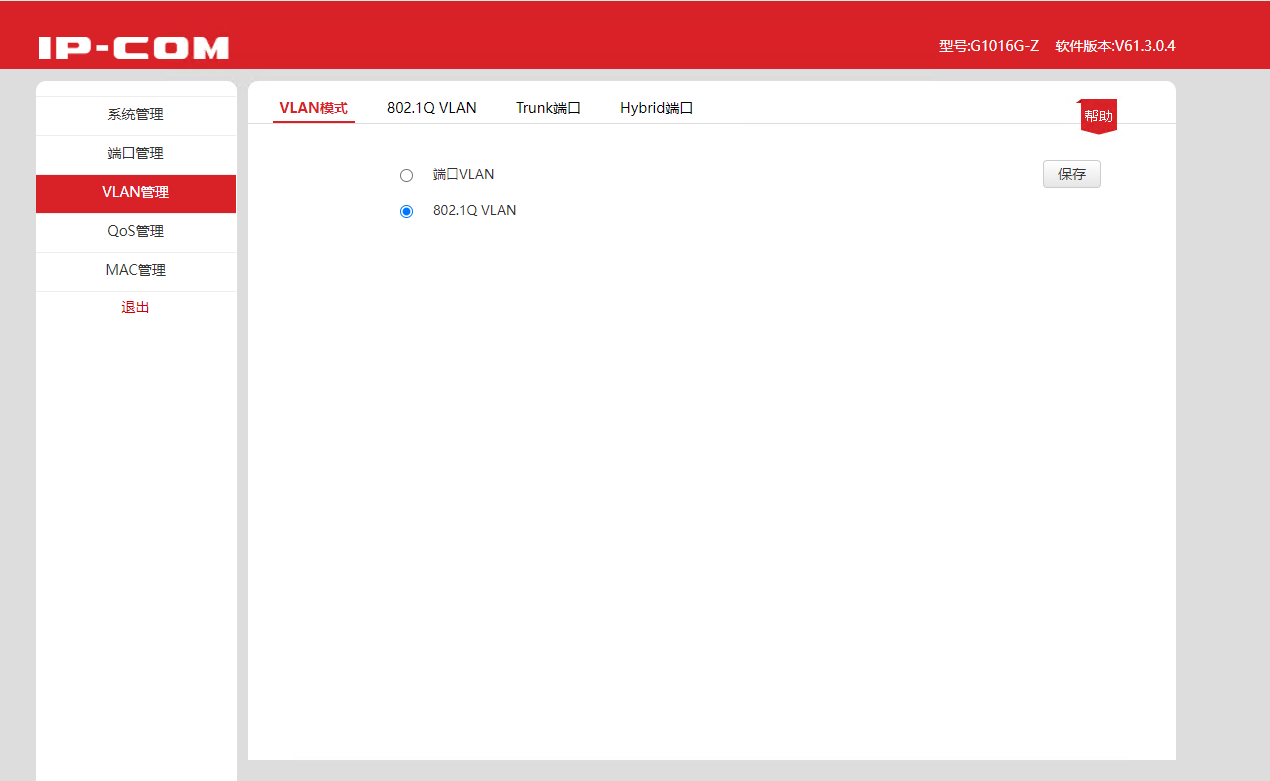
Task: Open 端口管理 in the sidebar
Action: [136, 154]
